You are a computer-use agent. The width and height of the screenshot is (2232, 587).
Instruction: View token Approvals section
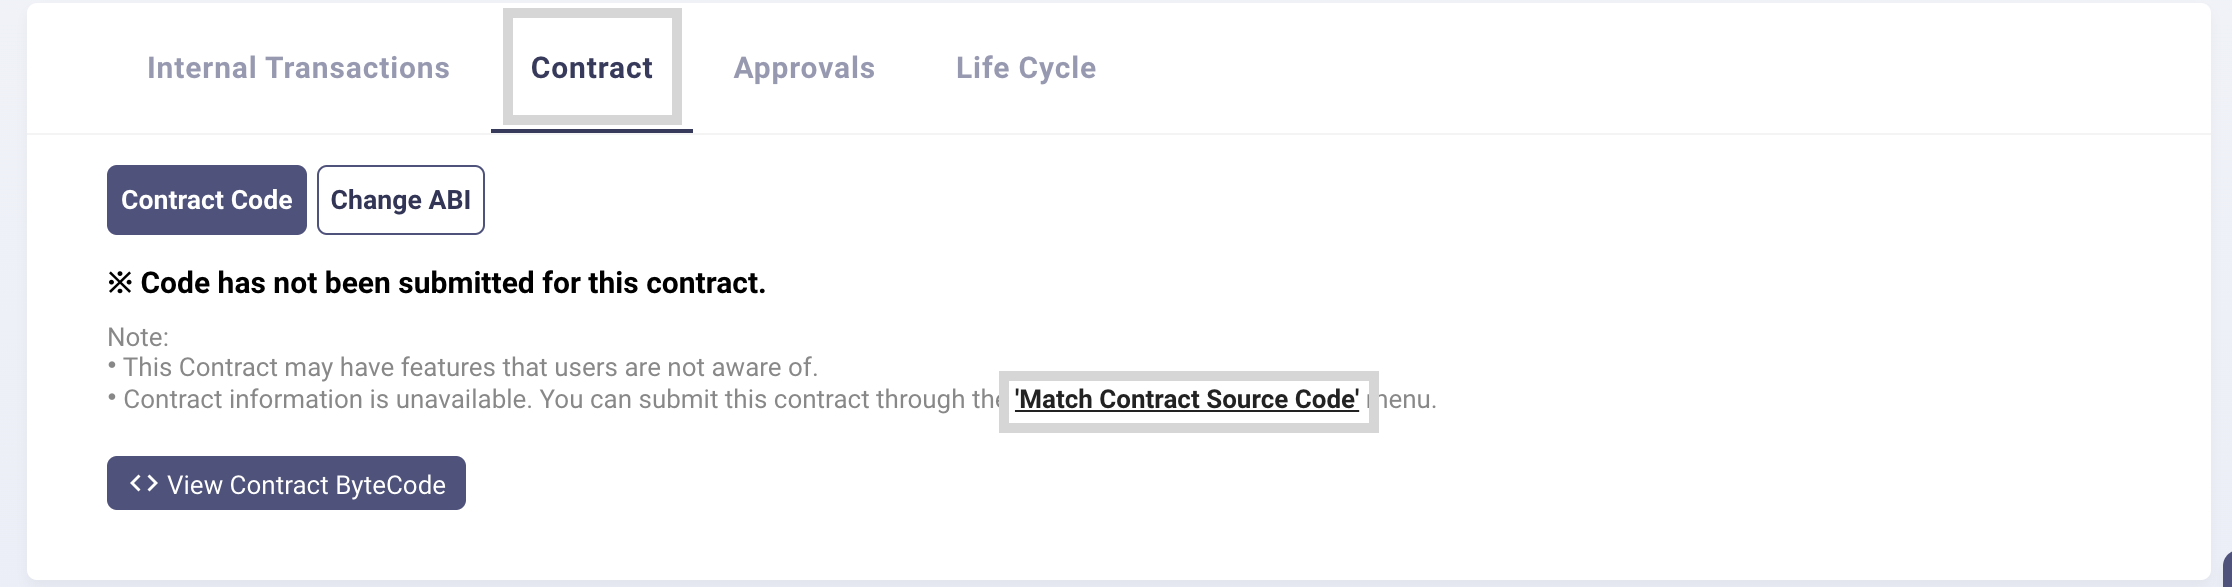coord(804,68)
